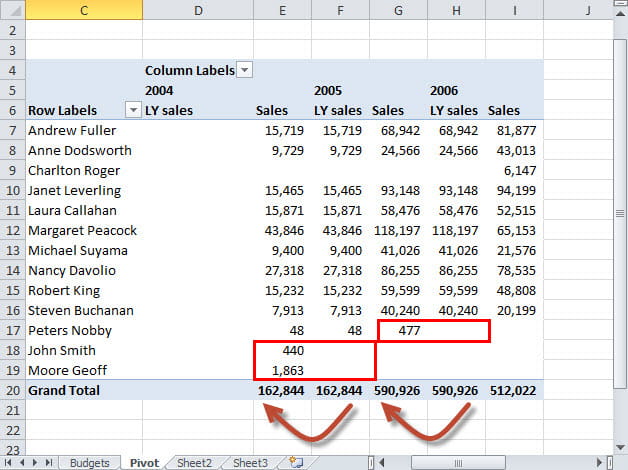Select the cell with value 1,863
This screenshot has height=470, width=628.
(x=282, y=370)
